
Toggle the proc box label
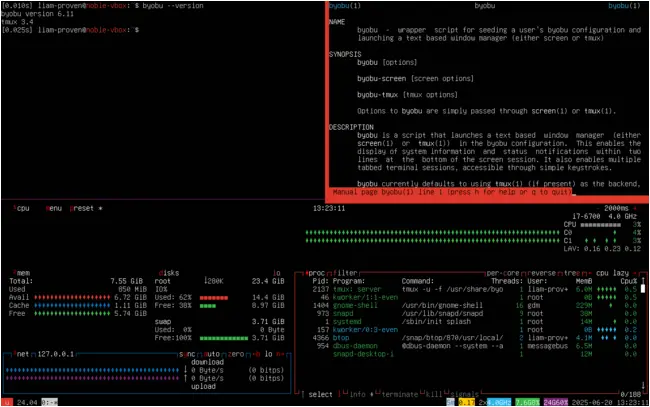point(315,273)
